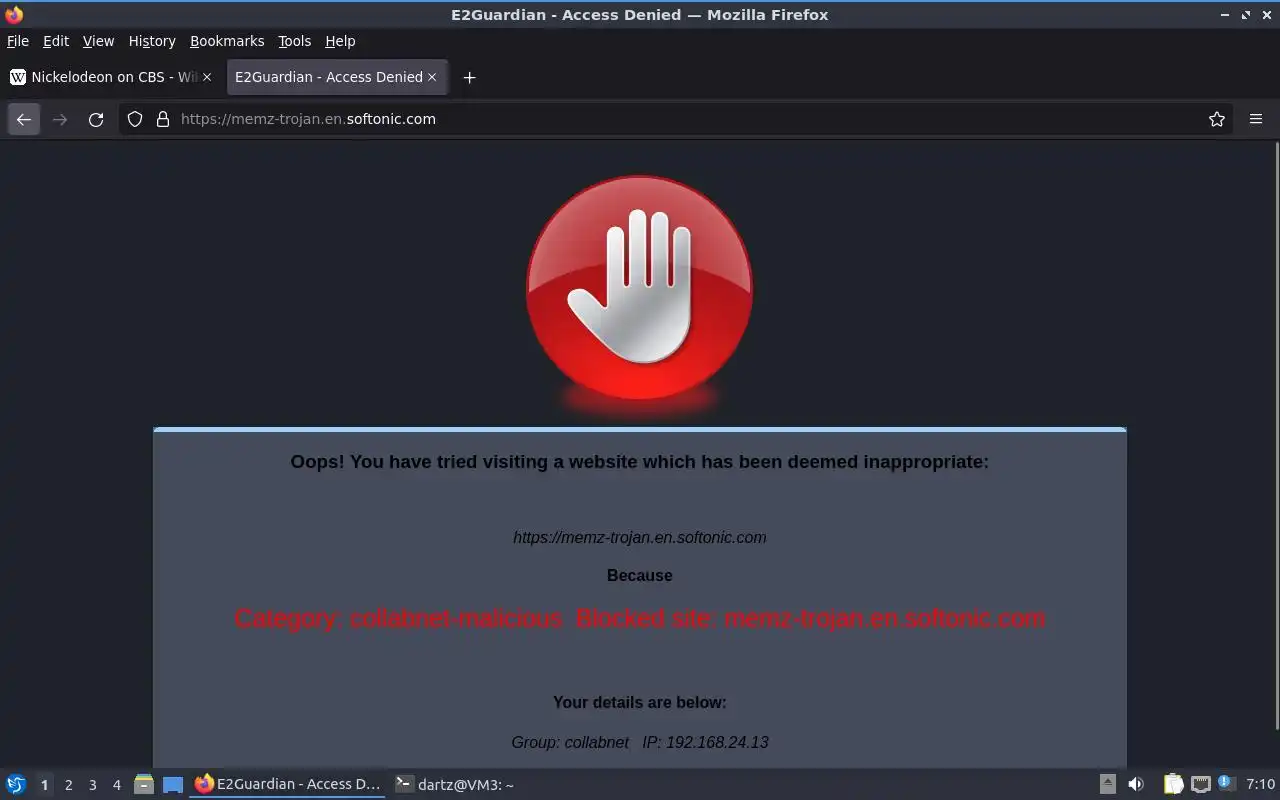Click Group collabnet IP details line
1280x800 pixels.
coord(640,742)
